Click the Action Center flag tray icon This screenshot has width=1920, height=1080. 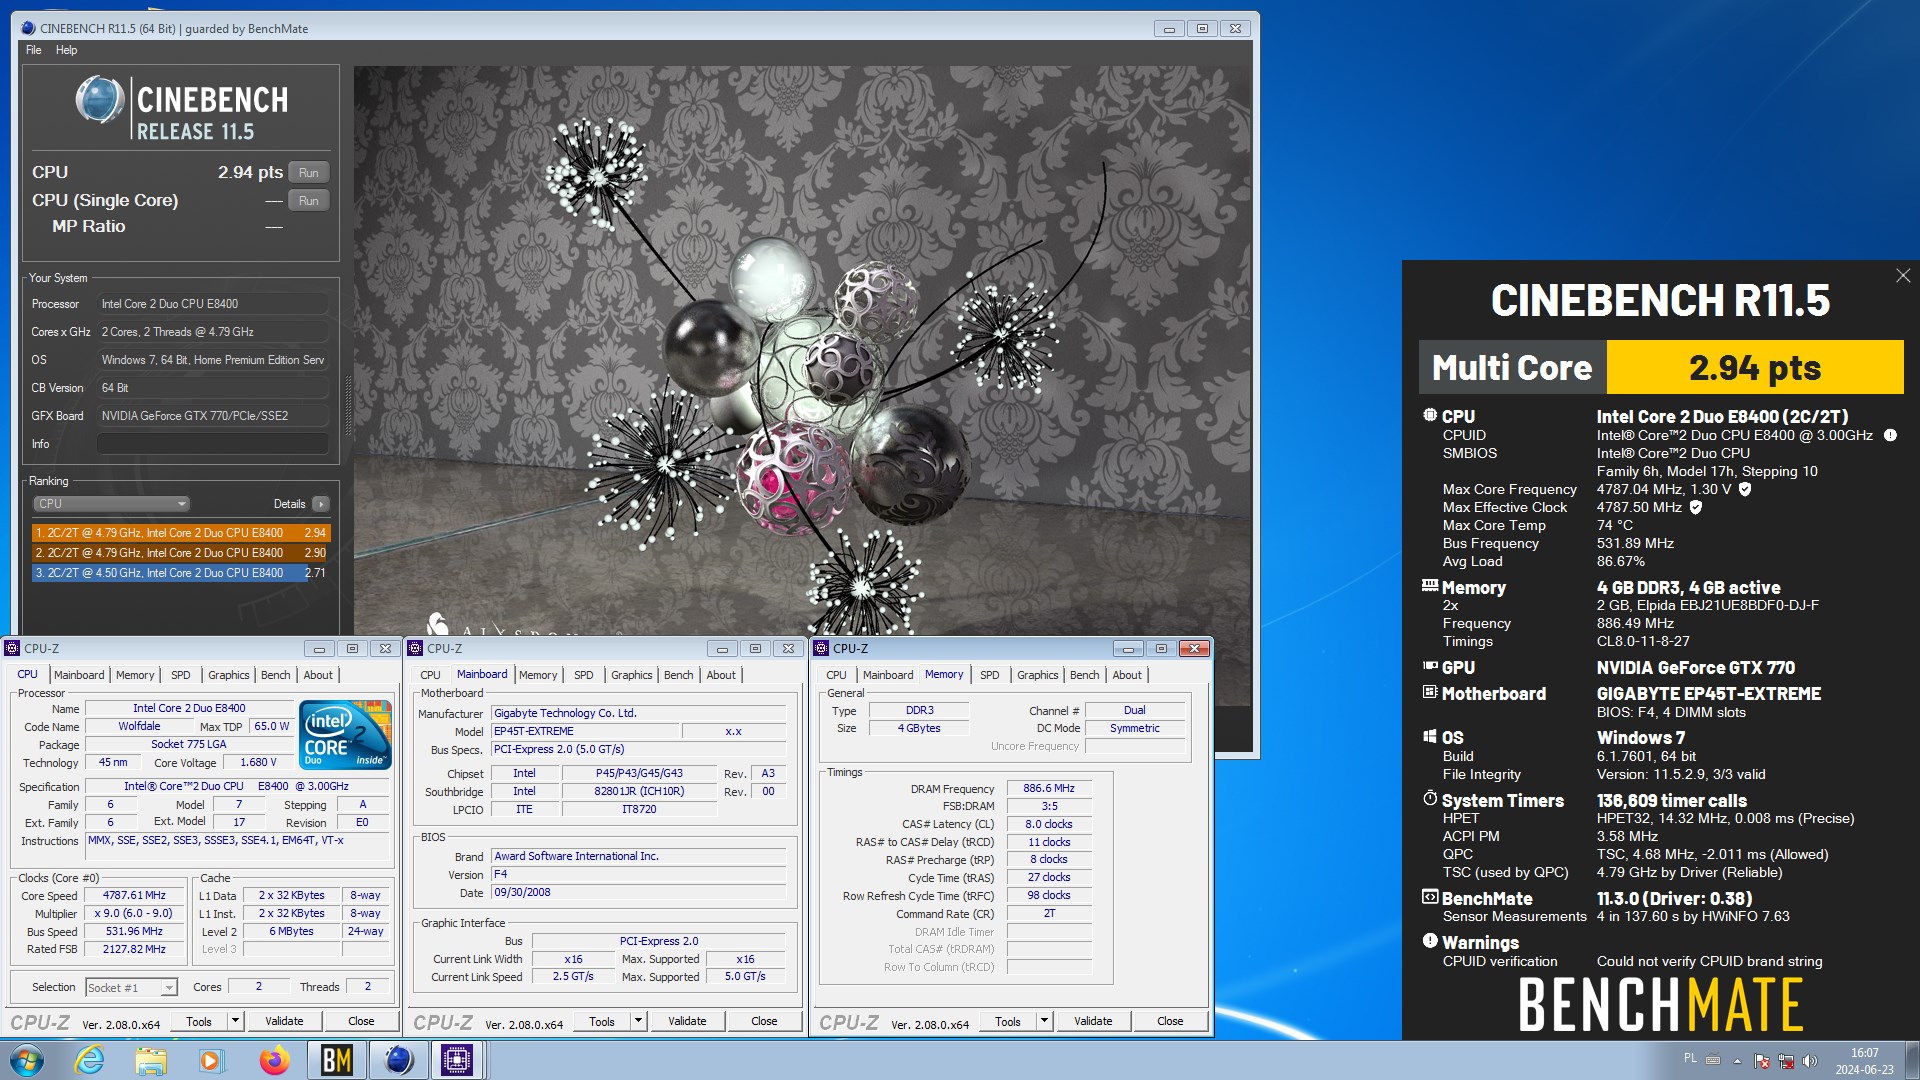tap(1761, 1061)
